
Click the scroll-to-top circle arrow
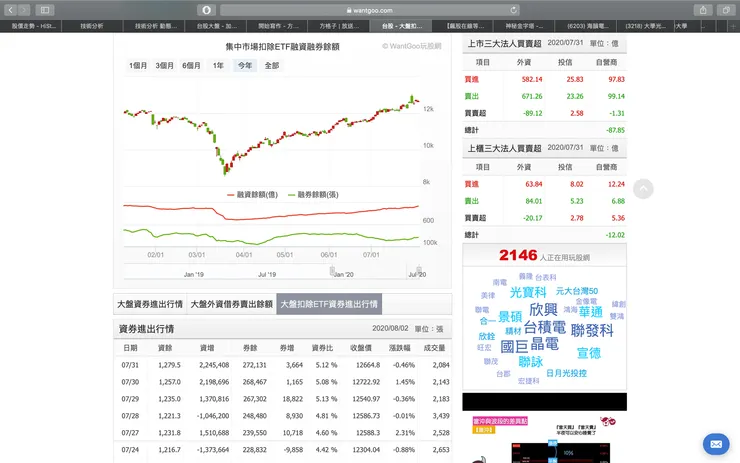click(643, 189)
